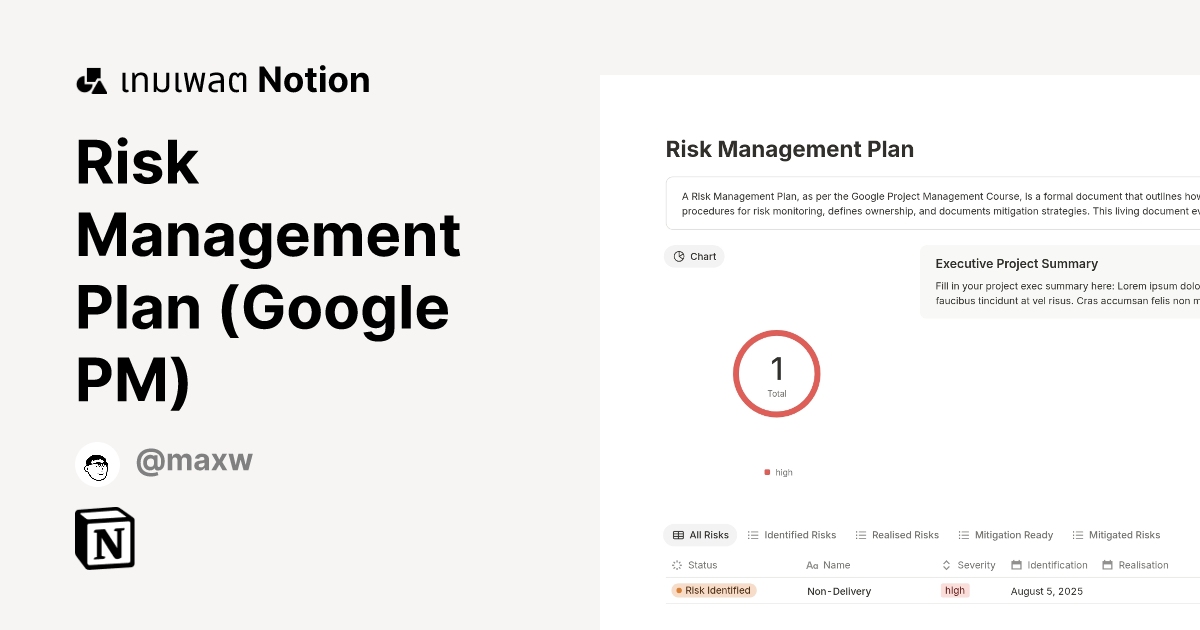The height and width of the screenshot is (630, 1200).
Task: Click the red high legend swatch
Action: coord(767,472)
